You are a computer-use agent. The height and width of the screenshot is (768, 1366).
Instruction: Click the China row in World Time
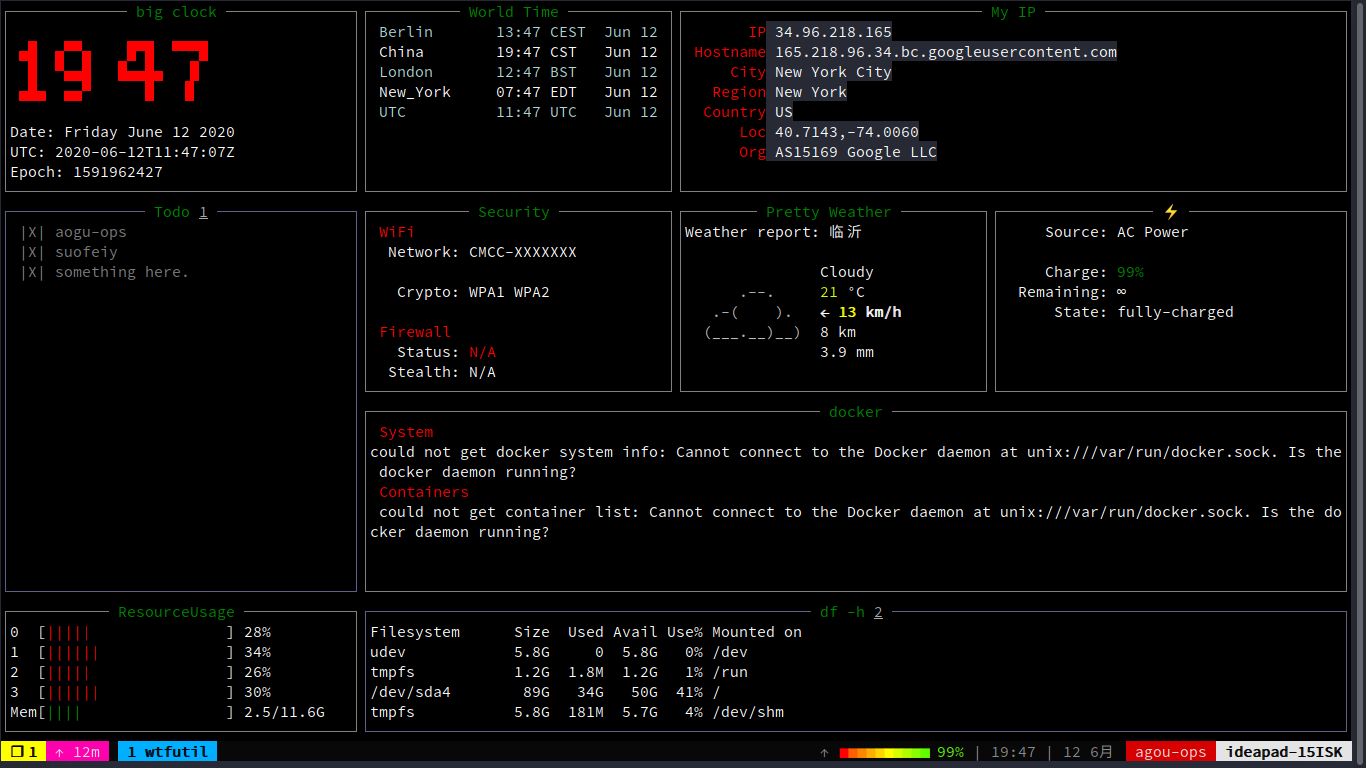tap(518, 52)
